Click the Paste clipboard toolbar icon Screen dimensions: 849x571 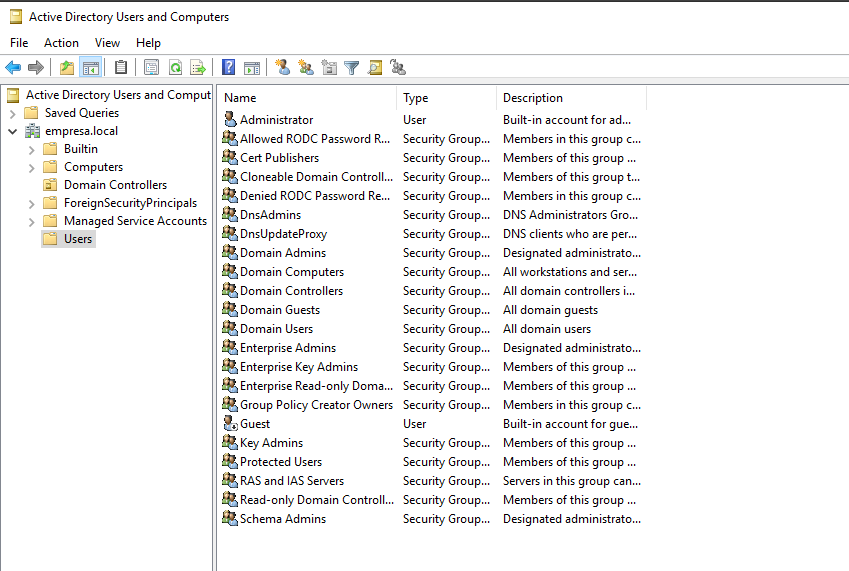click(x=121, y=68)
